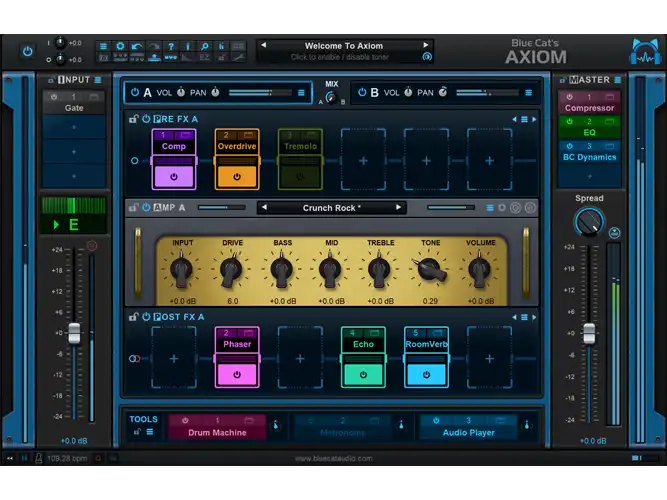Toggle channel B power

click(362, 92)
